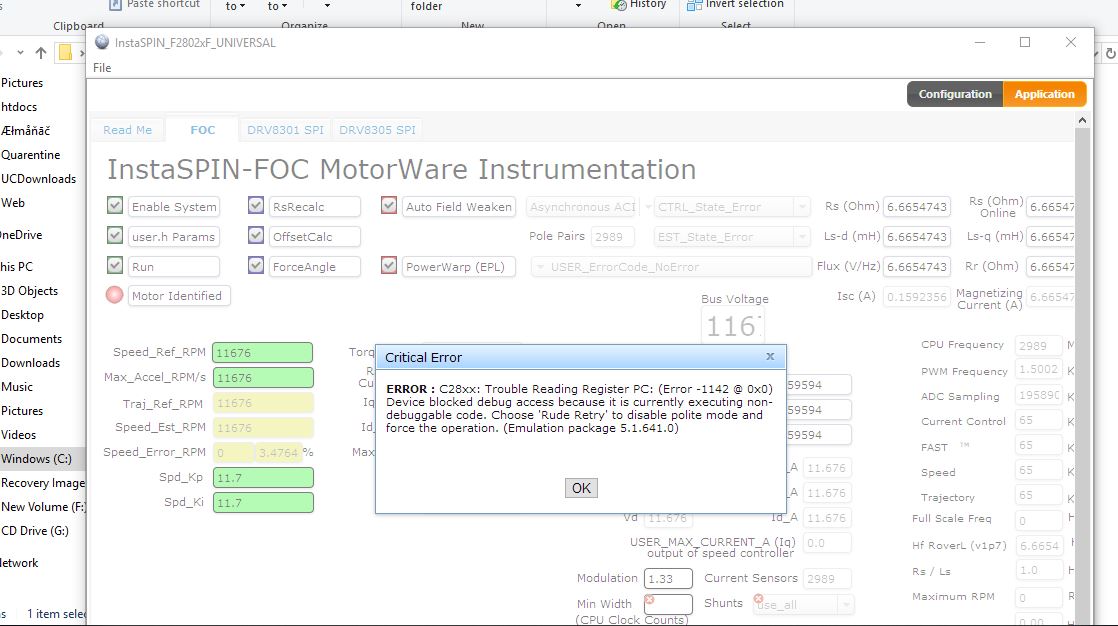
Task: Toggle the OffsetCalc checkbox
Action: tap(256, 235)
